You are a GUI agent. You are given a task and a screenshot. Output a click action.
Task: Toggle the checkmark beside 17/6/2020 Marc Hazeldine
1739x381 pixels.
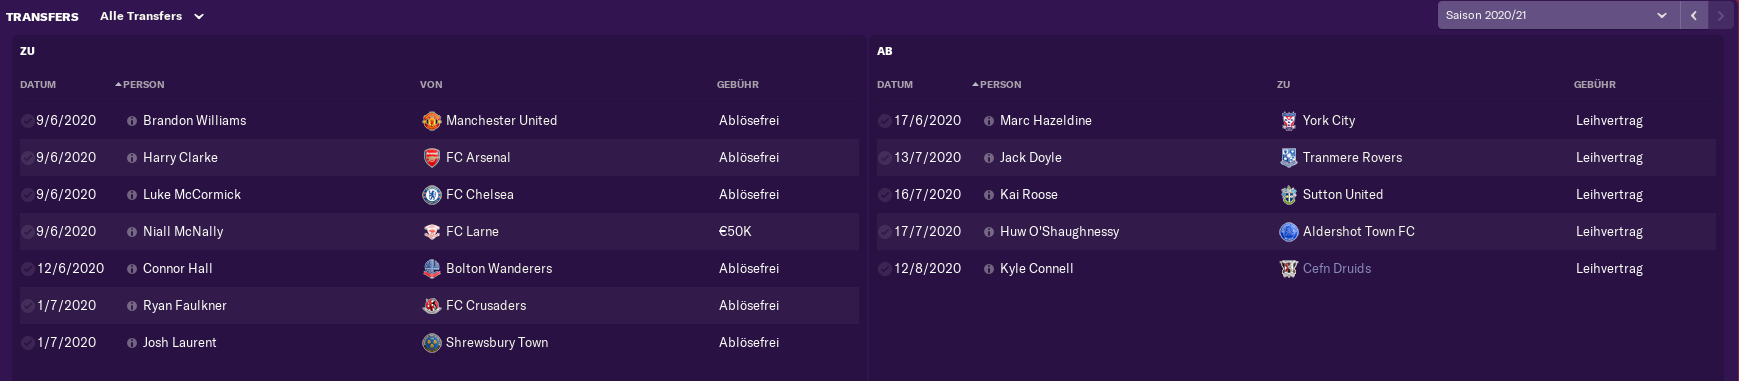[884, 121]
